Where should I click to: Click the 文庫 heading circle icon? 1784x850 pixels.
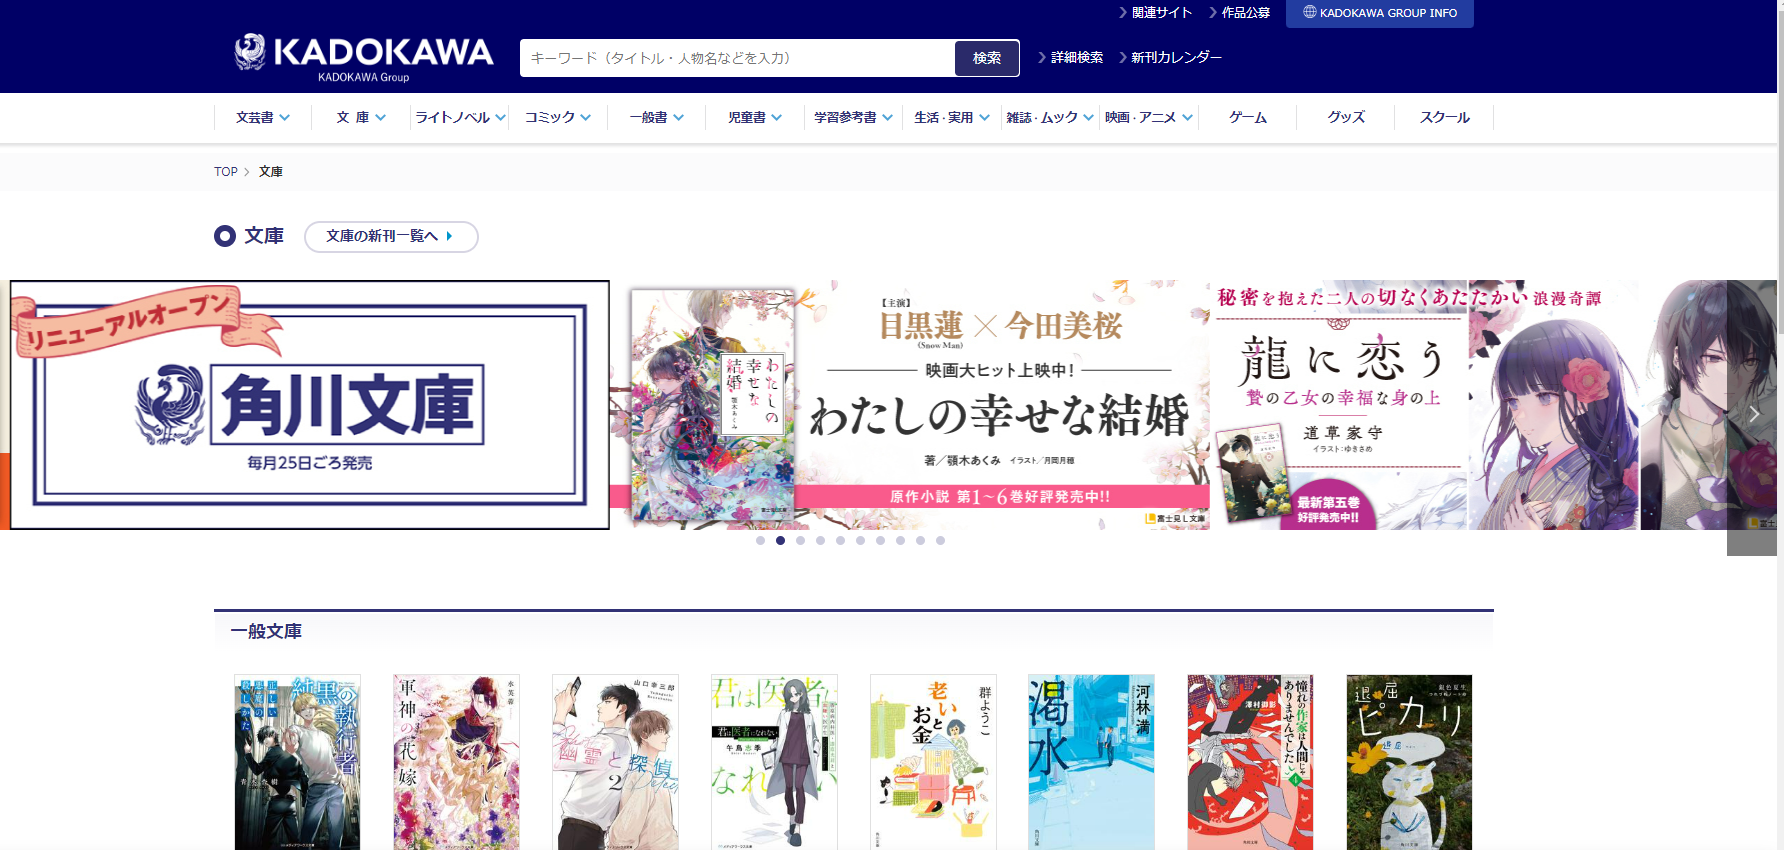225,236
